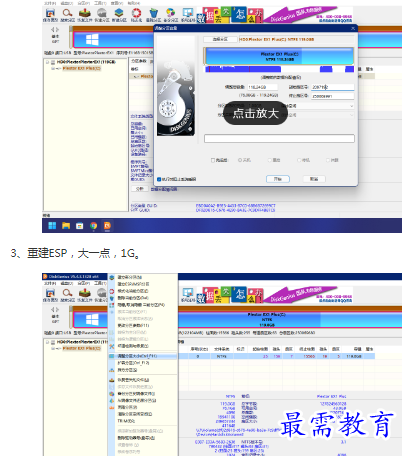Click disk navigation arrows in upper screenshot
Screen dimensions: 402x456
(55, 29)
